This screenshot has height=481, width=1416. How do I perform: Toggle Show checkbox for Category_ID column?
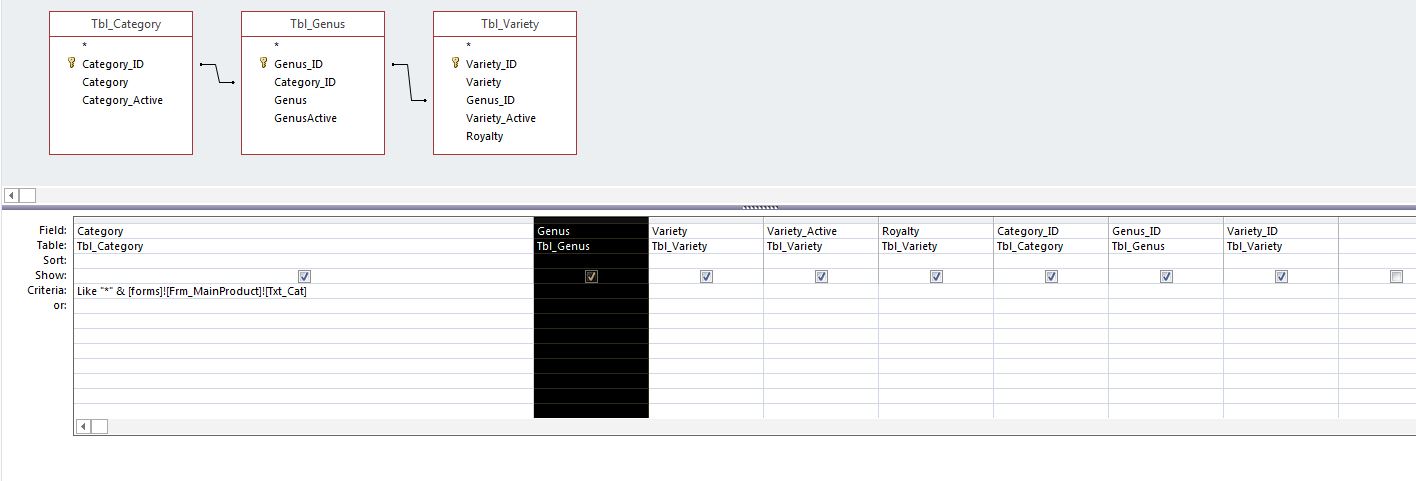coord(1051,276)
